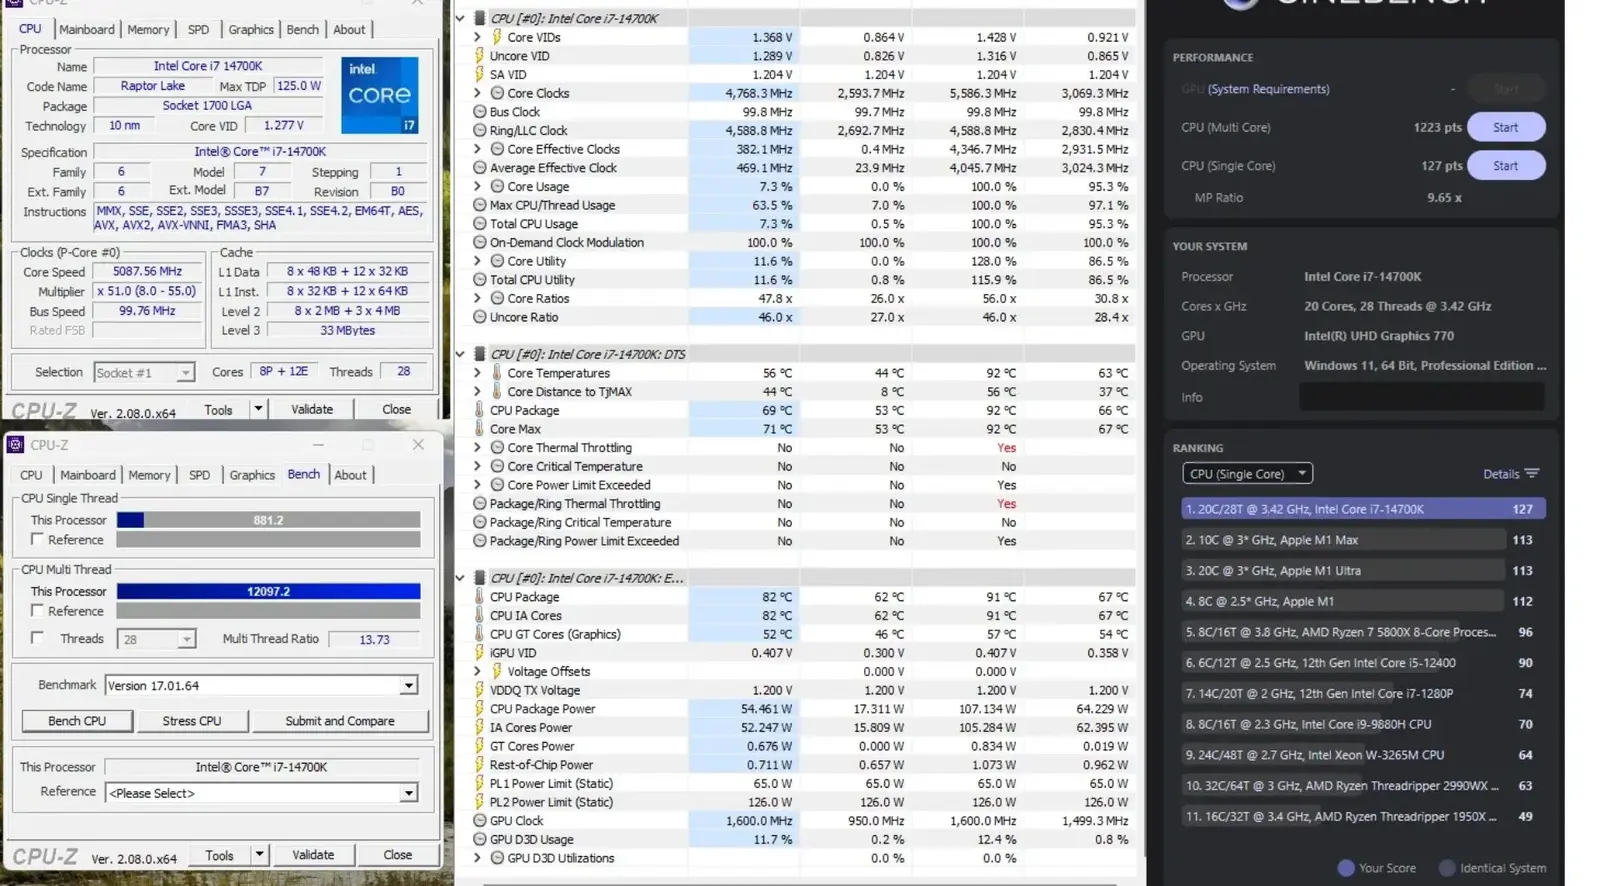The image size is (1600, 886).
Task: Click the bolt icon beside CPU Package Power
Action: pos(479,709)
